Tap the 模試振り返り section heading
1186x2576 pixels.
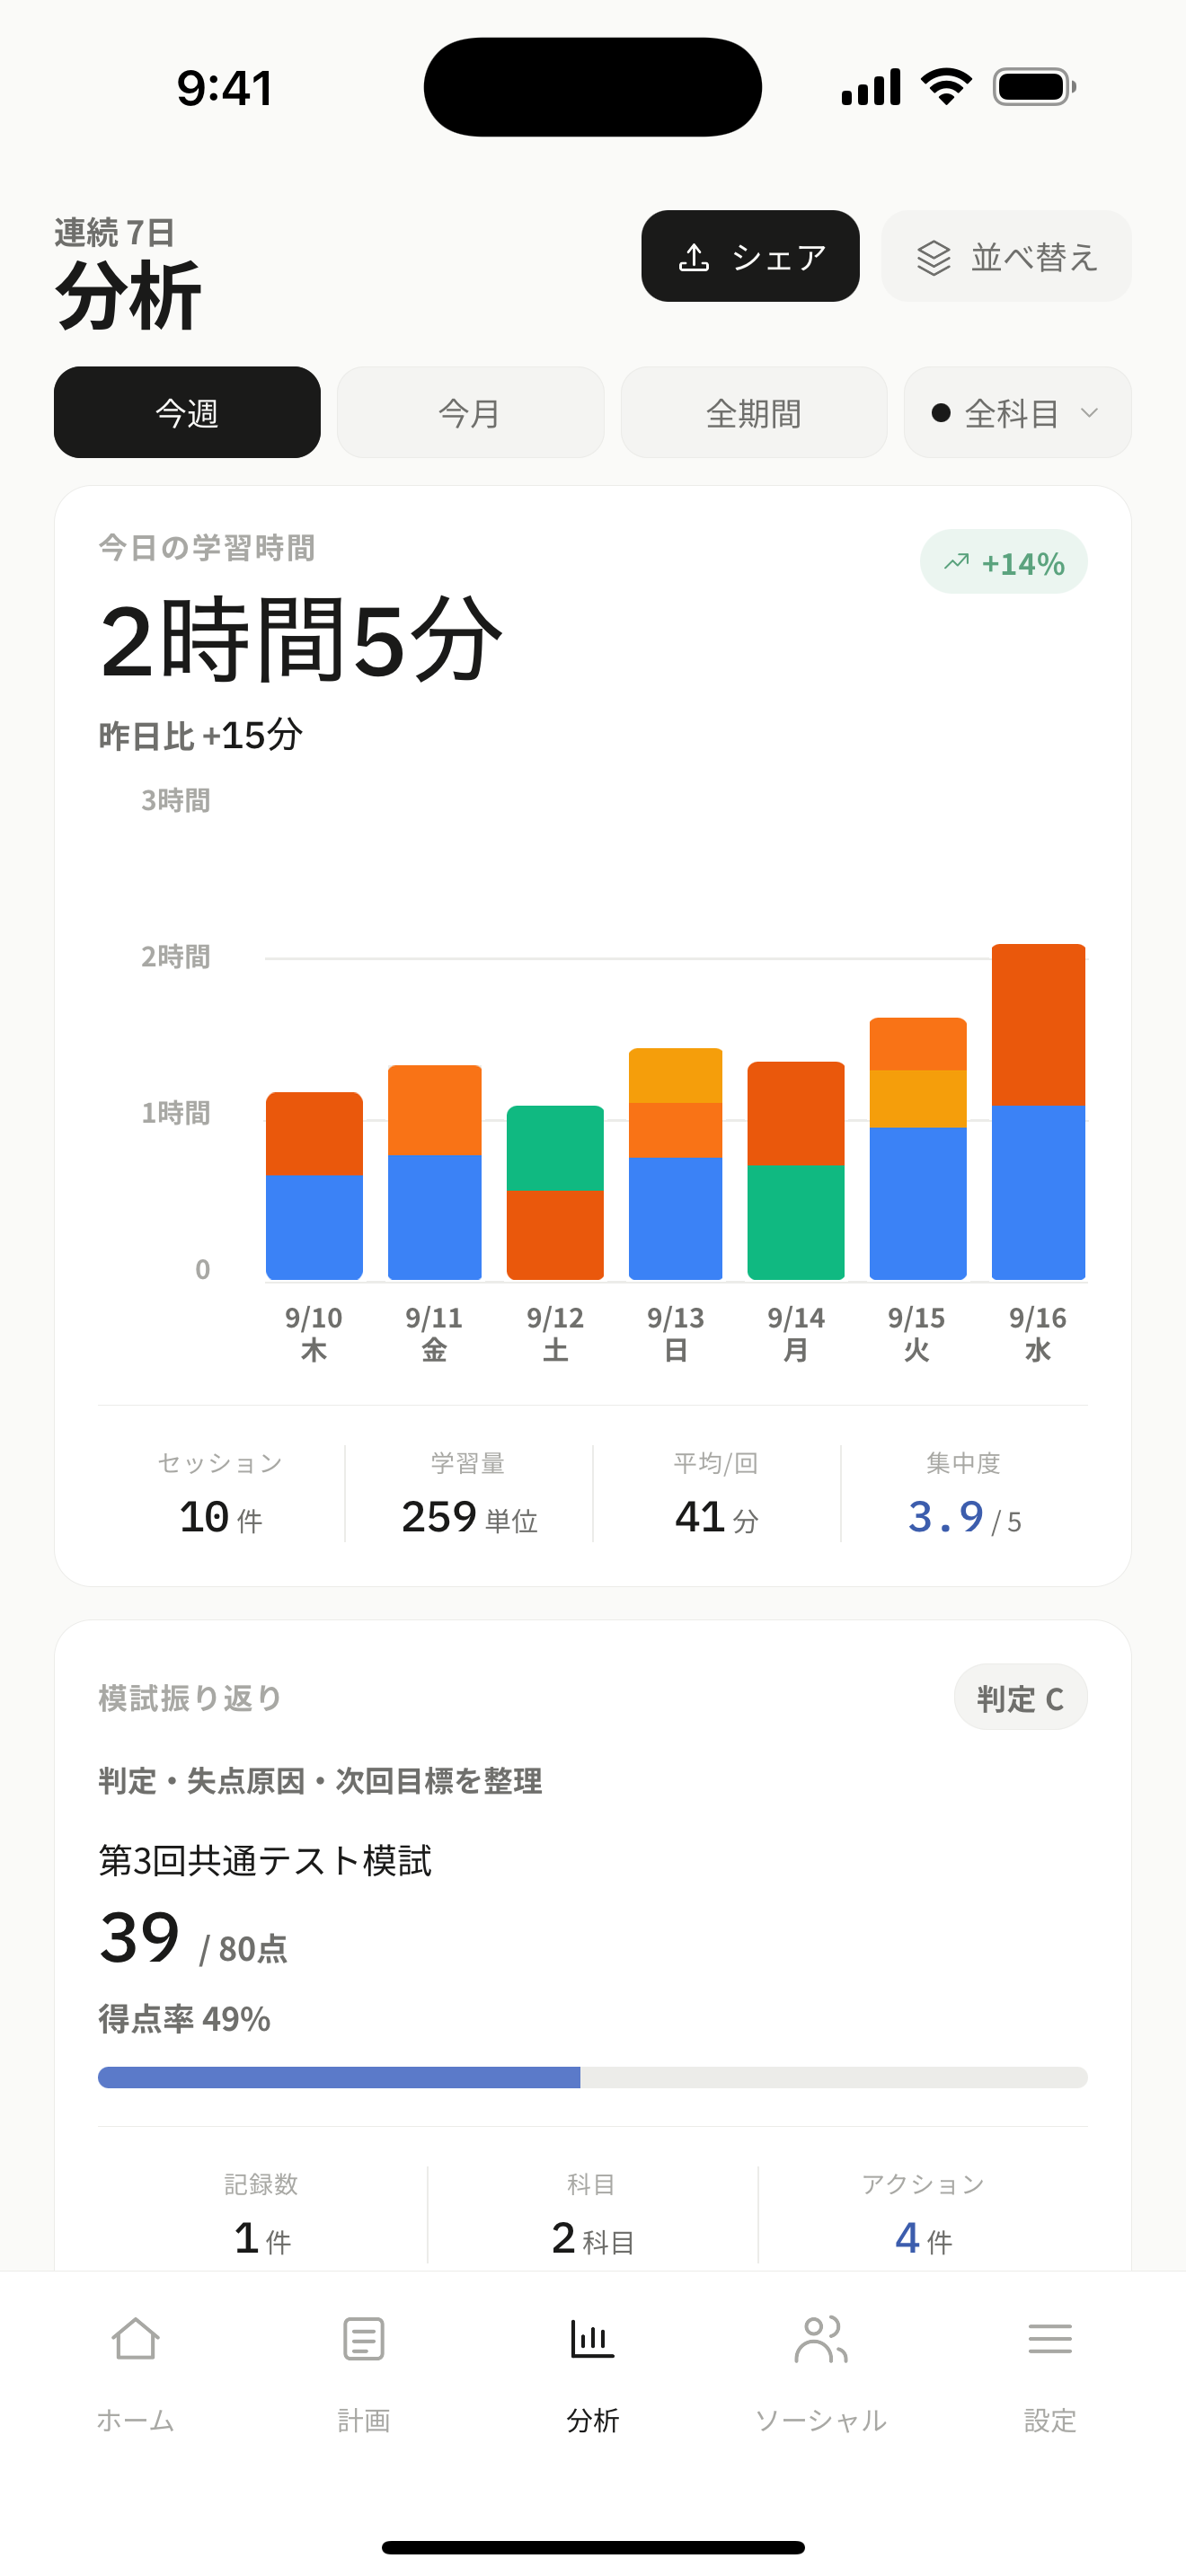[x=190, y=1698]
